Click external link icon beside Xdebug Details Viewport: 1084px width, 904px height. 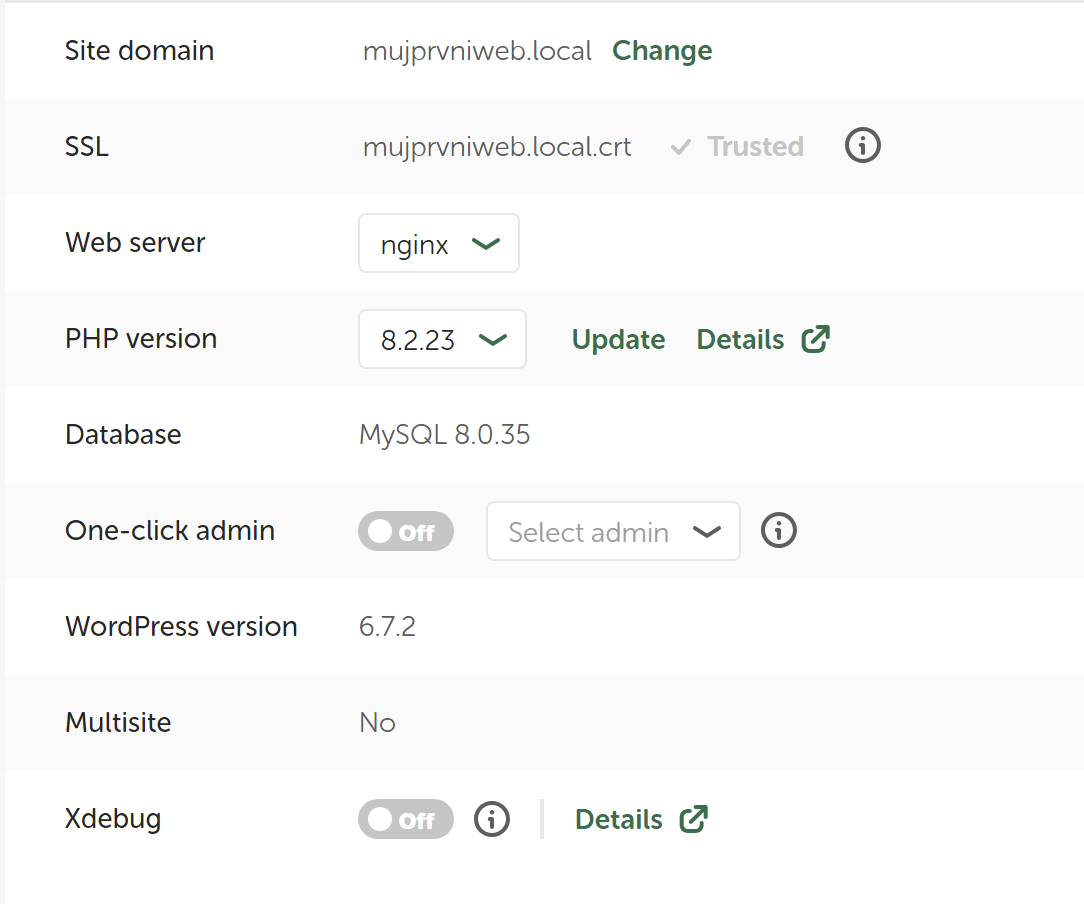(694, 819)
